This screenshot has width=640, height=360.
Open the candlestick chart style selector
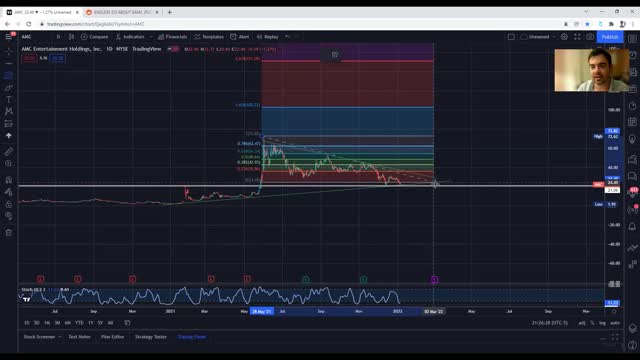click(71, 37)
